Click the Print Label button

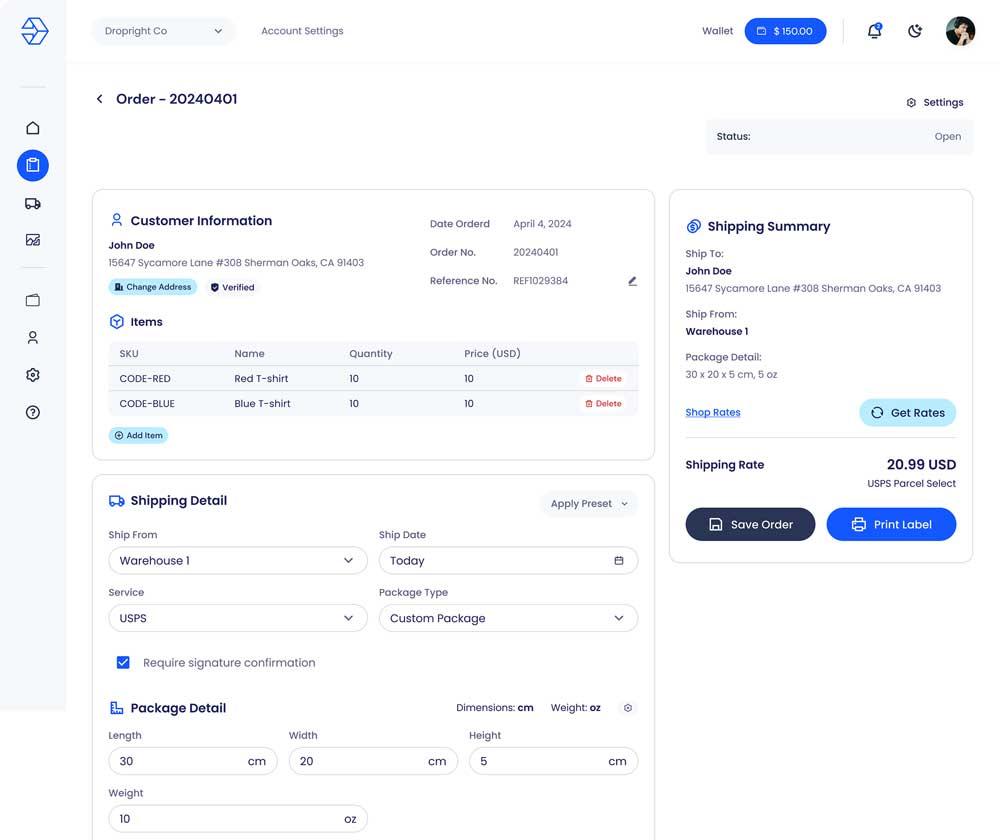pos(891,524)
